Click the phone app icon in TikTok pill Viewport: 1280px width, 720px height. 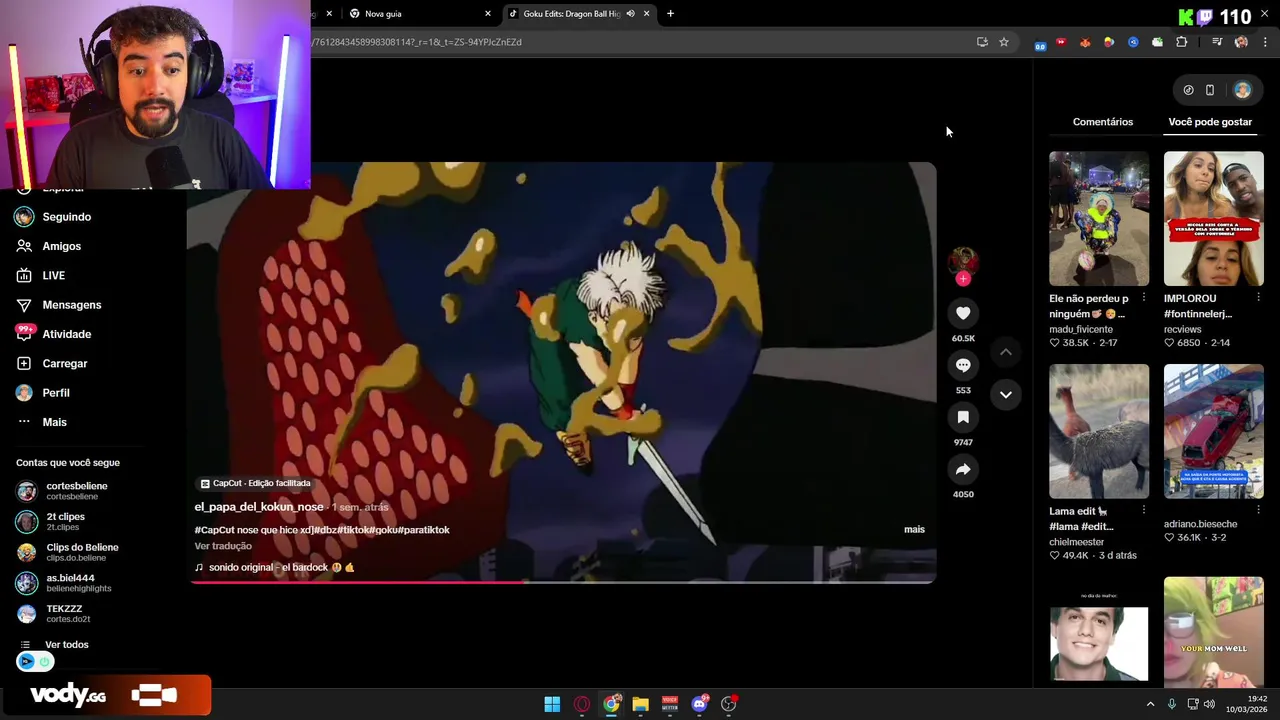click(1210, 90)
